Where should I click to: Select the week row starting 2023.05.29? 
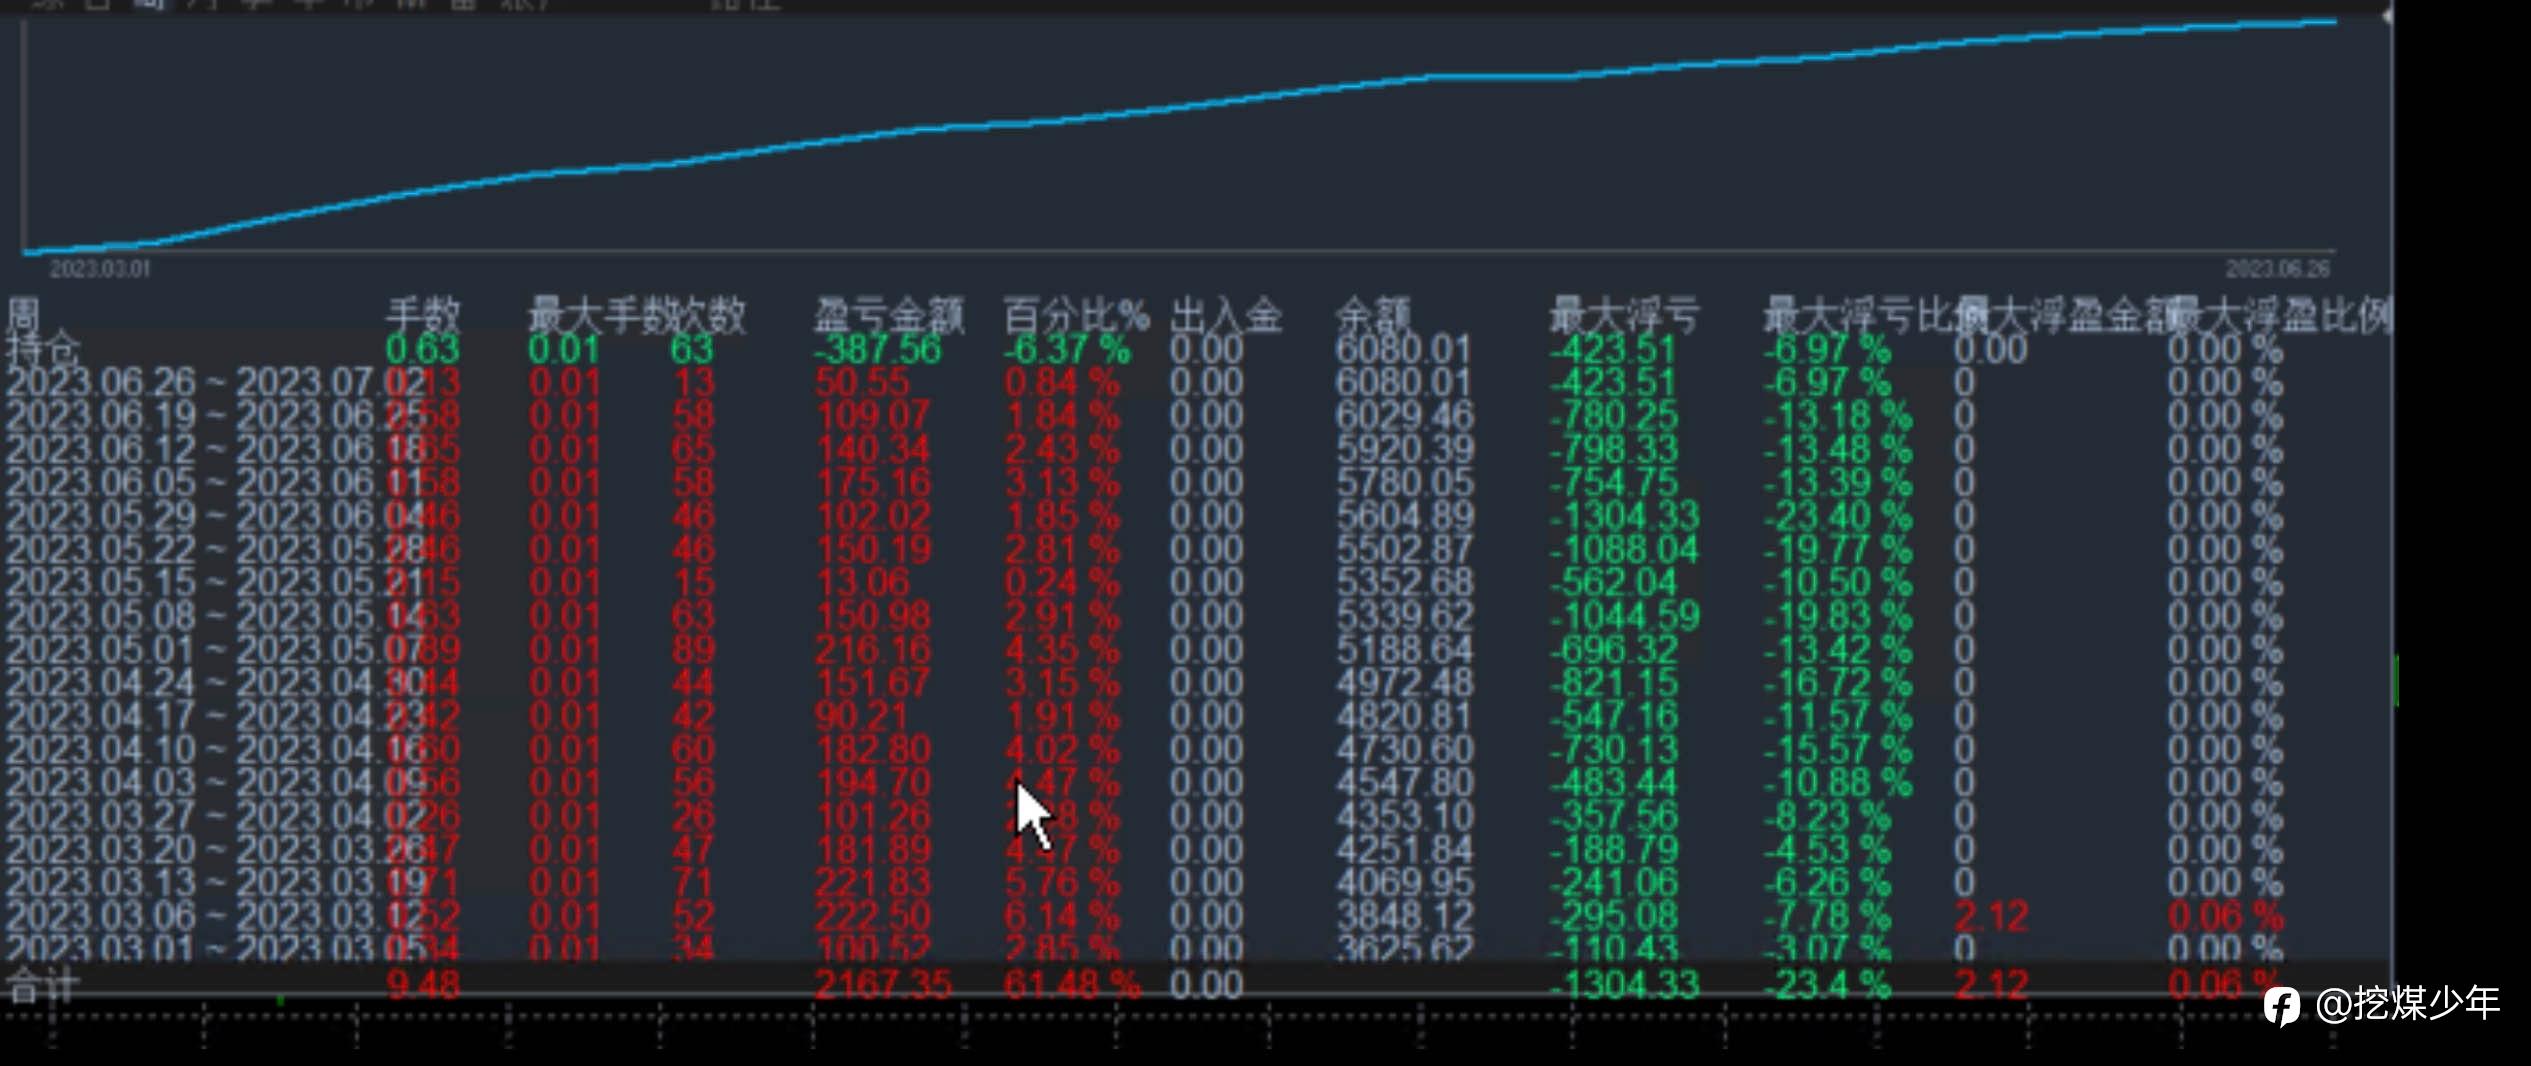[x=1197, y=516]
